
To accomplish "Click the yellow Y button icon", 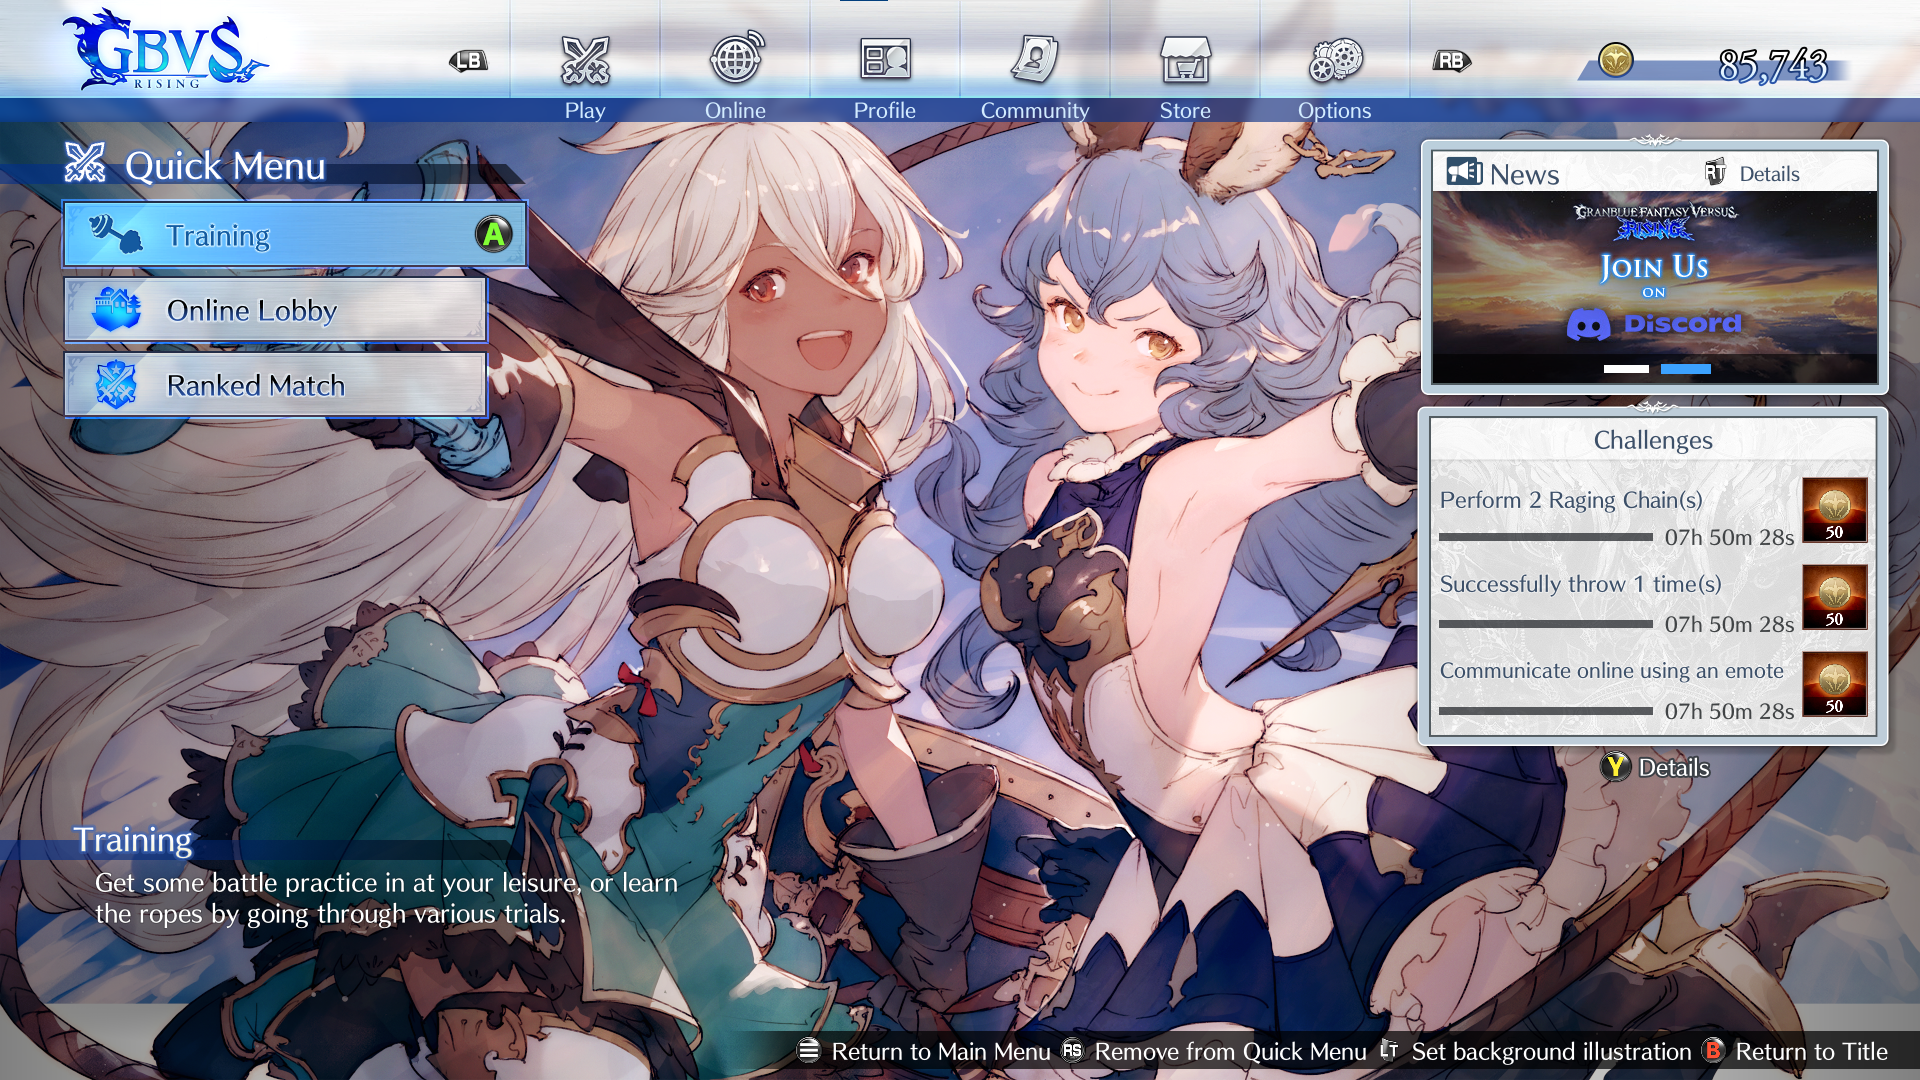I will tap(1615, 767).
